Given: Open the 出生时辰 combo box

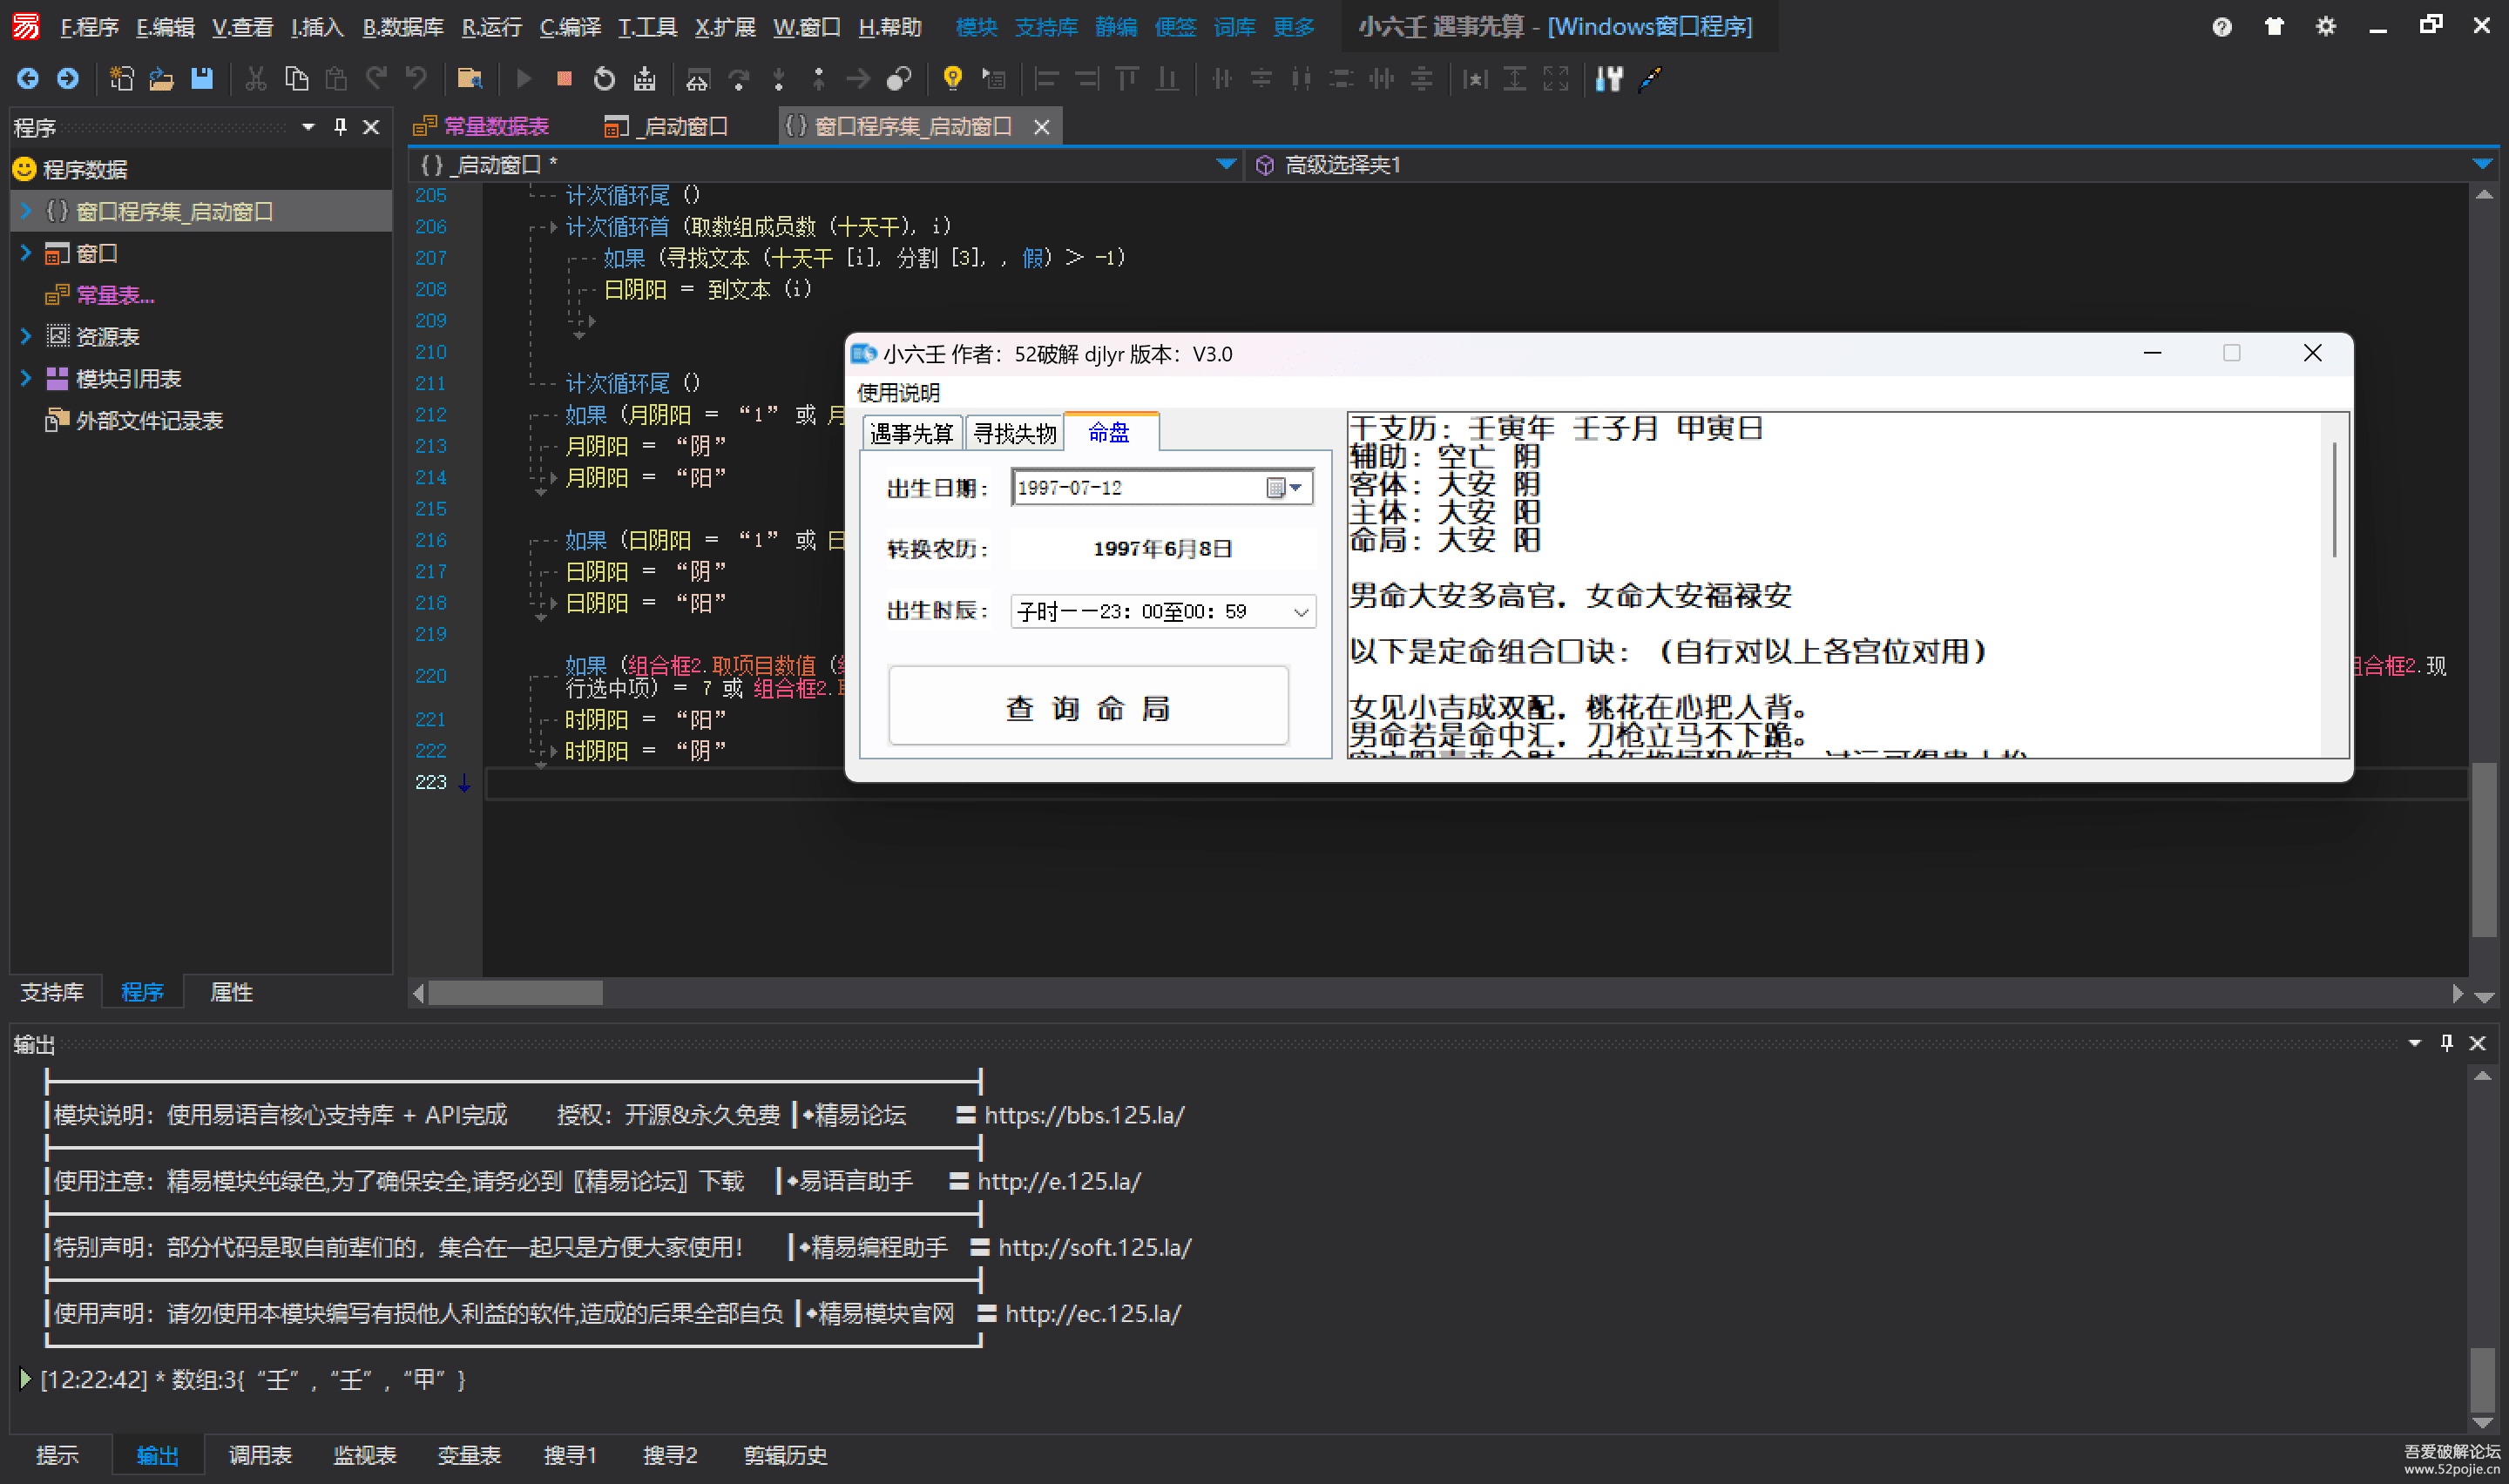Looking at the screenshot, I should click(x=1301, y=611).
